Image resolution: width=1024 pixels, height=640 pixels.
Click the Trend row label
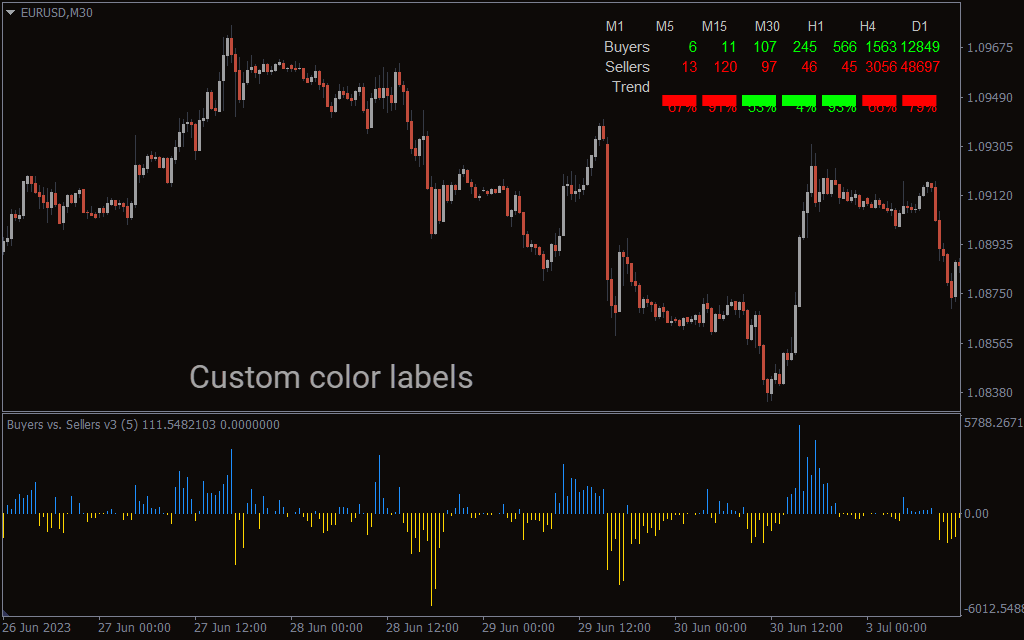pyautogui.click(x=631, y=87)
